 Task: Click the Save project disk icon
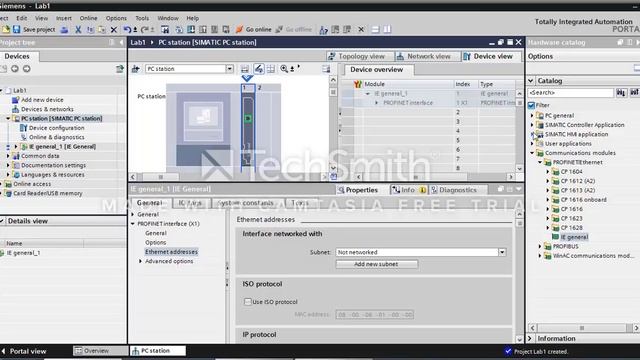16,29
